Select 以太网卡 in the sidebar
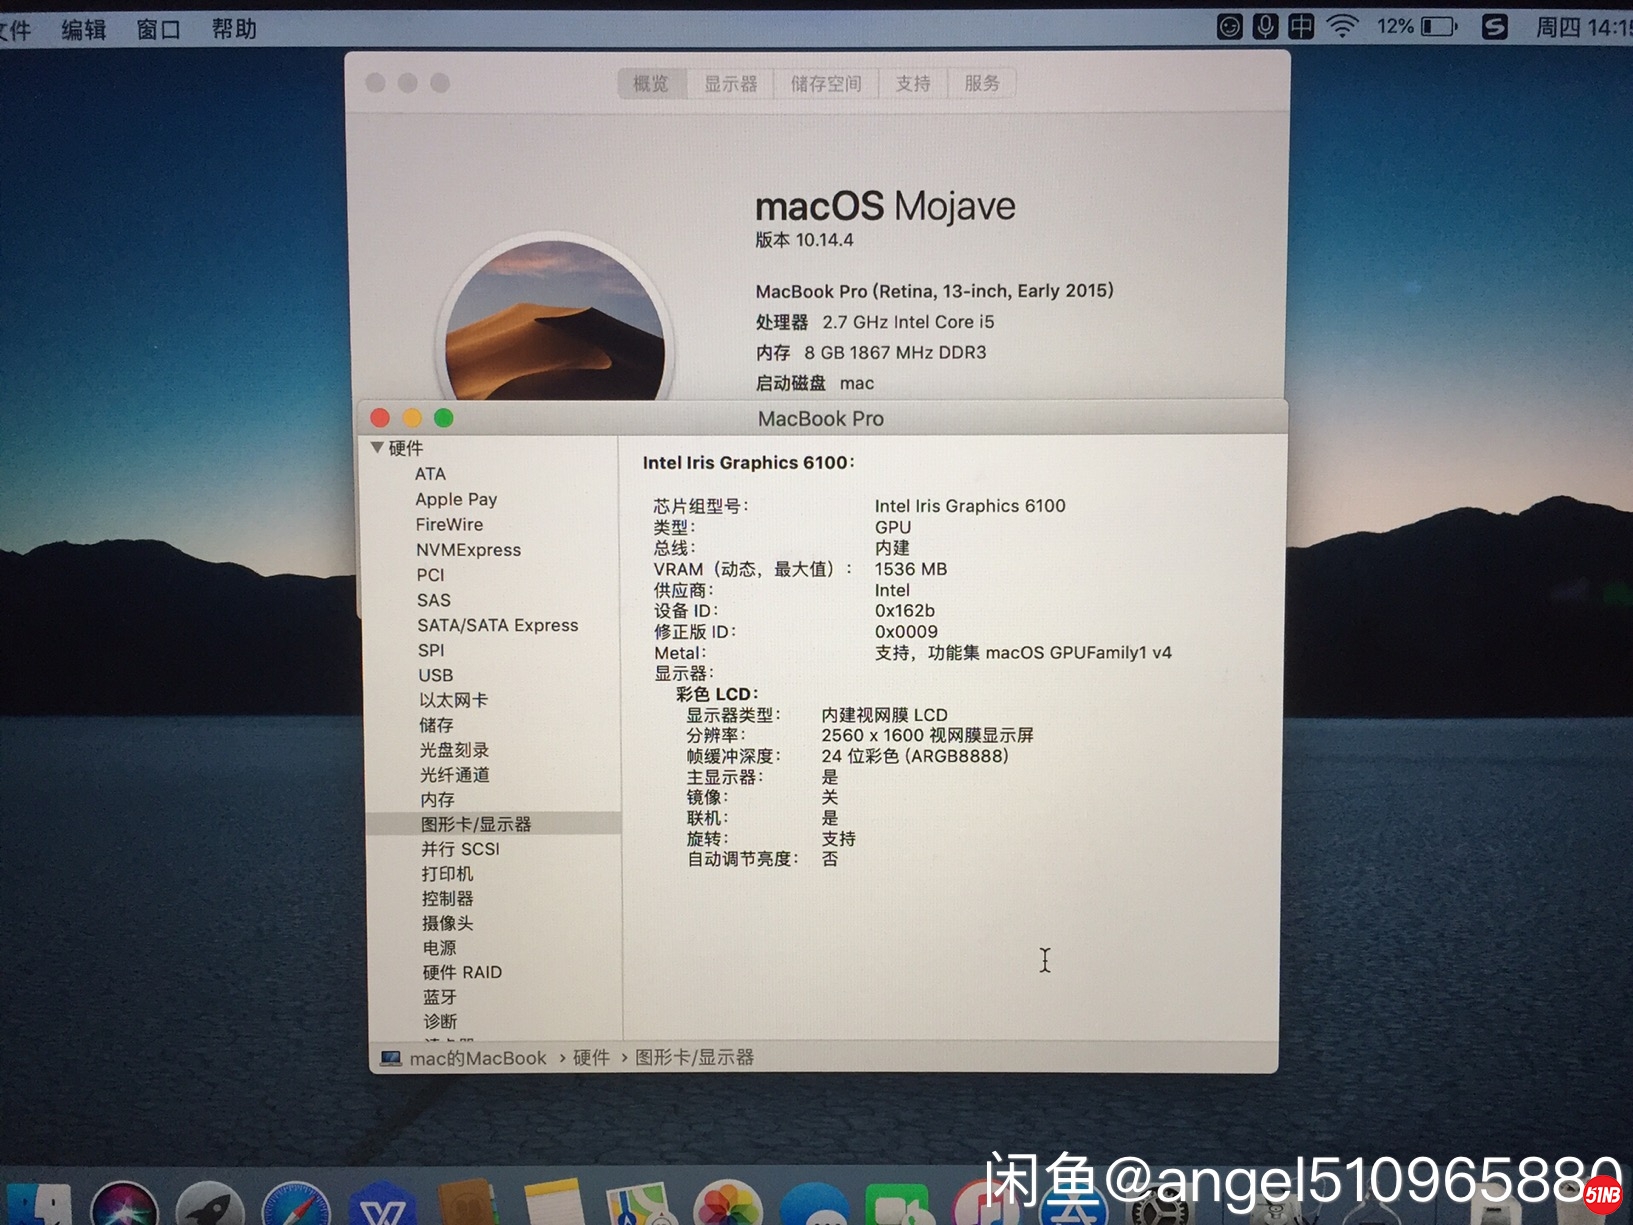 454,700
